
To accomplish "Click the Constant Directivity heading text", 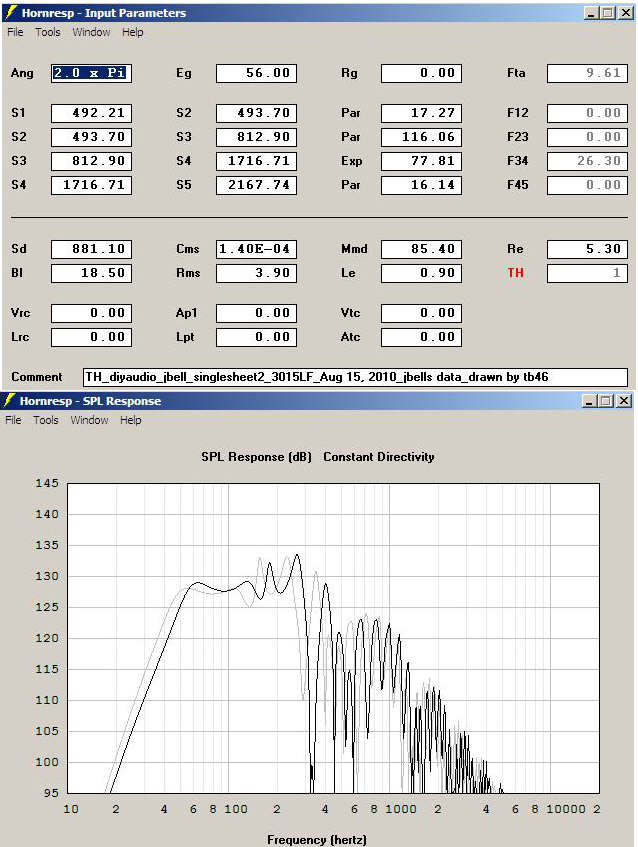I will coord(379,456).
